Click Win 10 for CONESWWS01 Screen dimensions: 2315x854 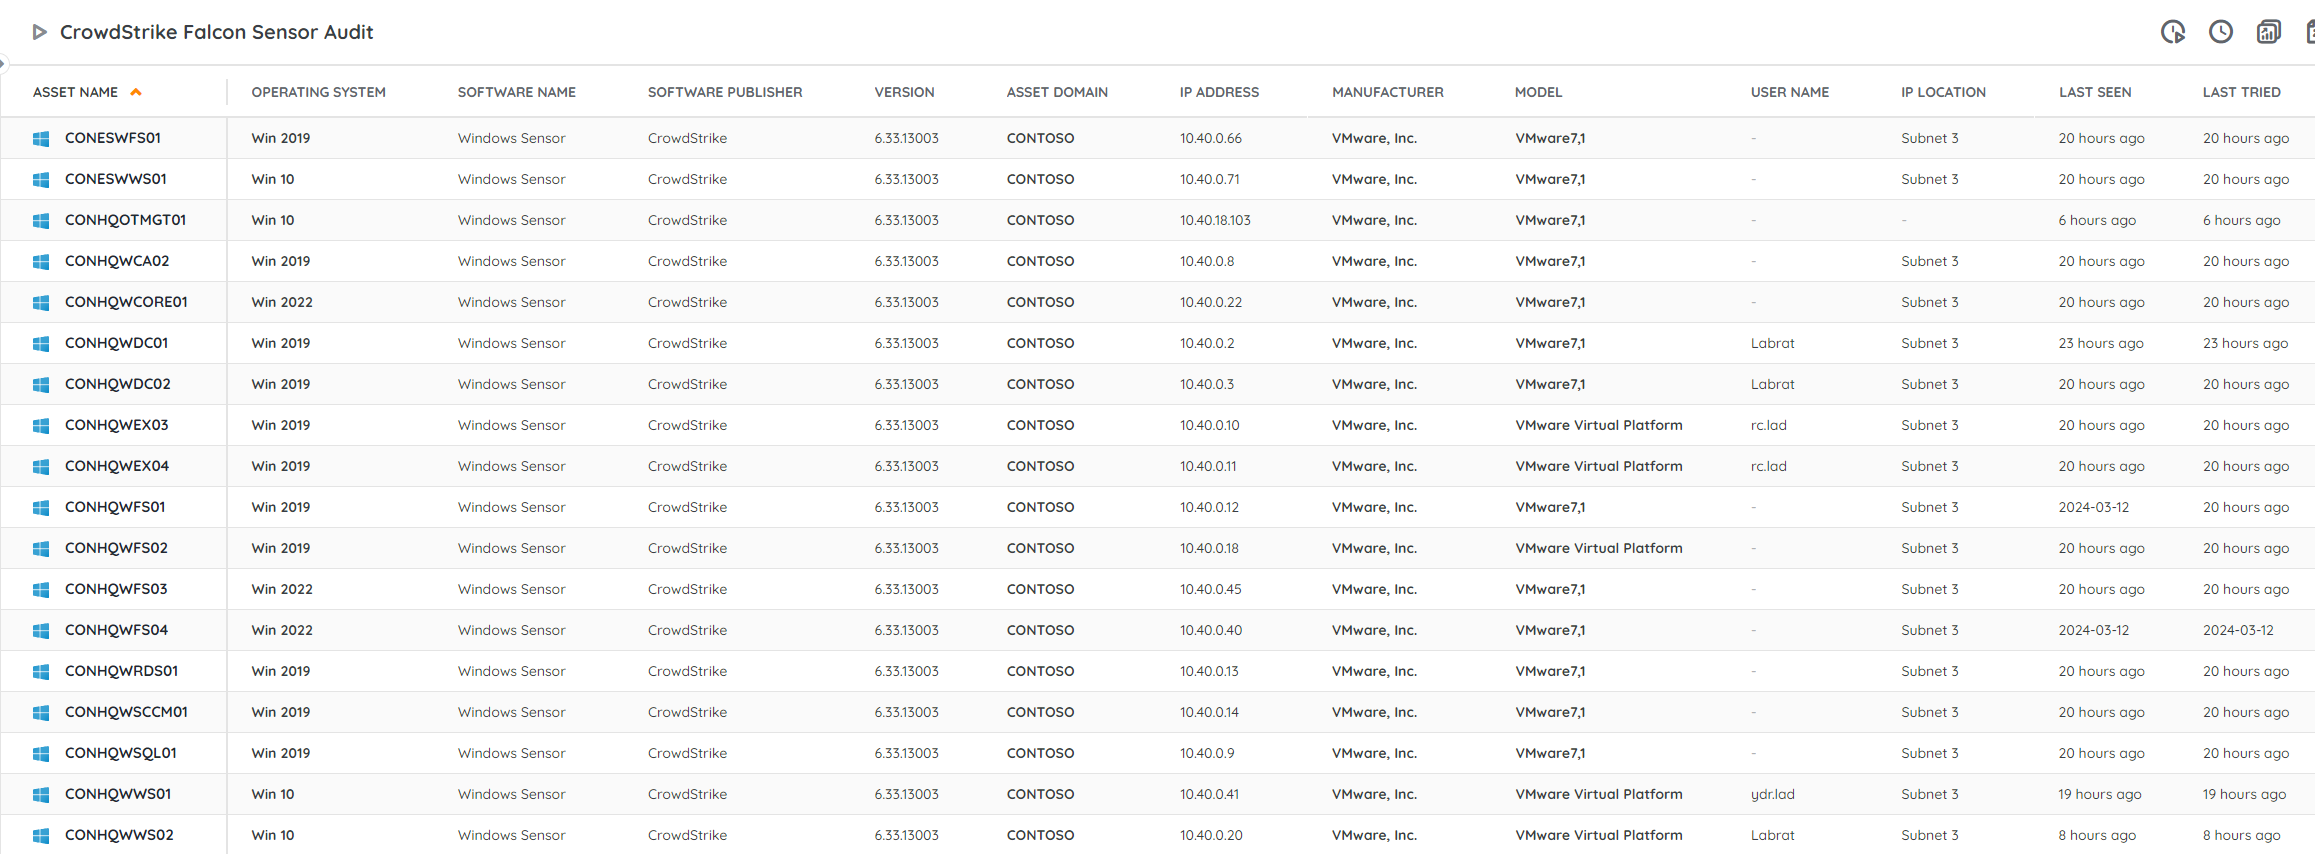click(x=272, y=179)
